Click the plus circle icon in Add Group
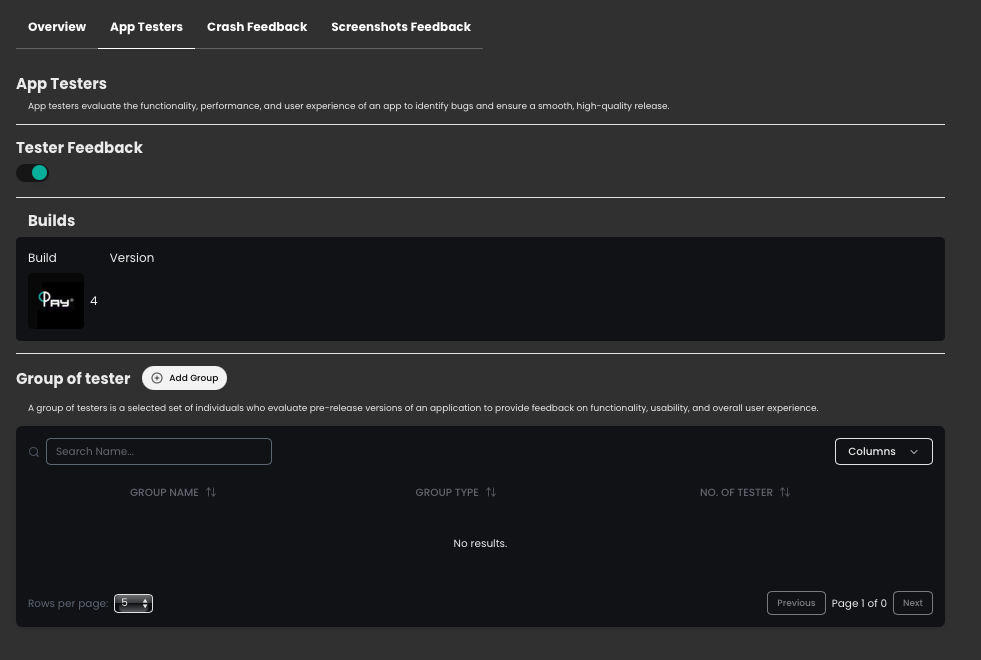981x660 pixels. (x=157, y=378)
